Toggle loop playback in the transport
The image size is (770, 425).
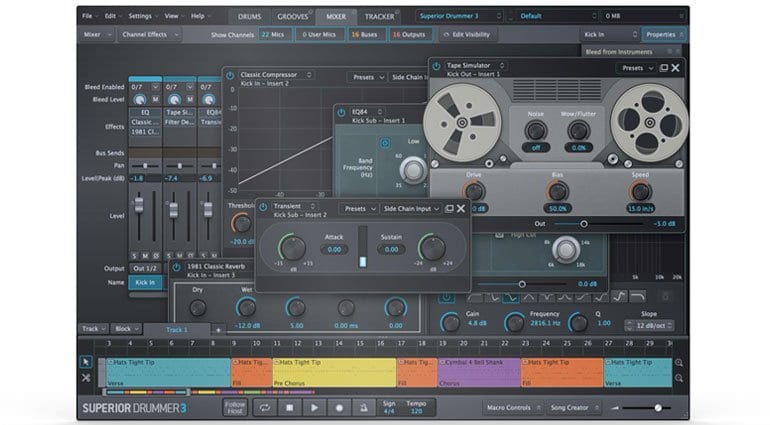(265, 408)
